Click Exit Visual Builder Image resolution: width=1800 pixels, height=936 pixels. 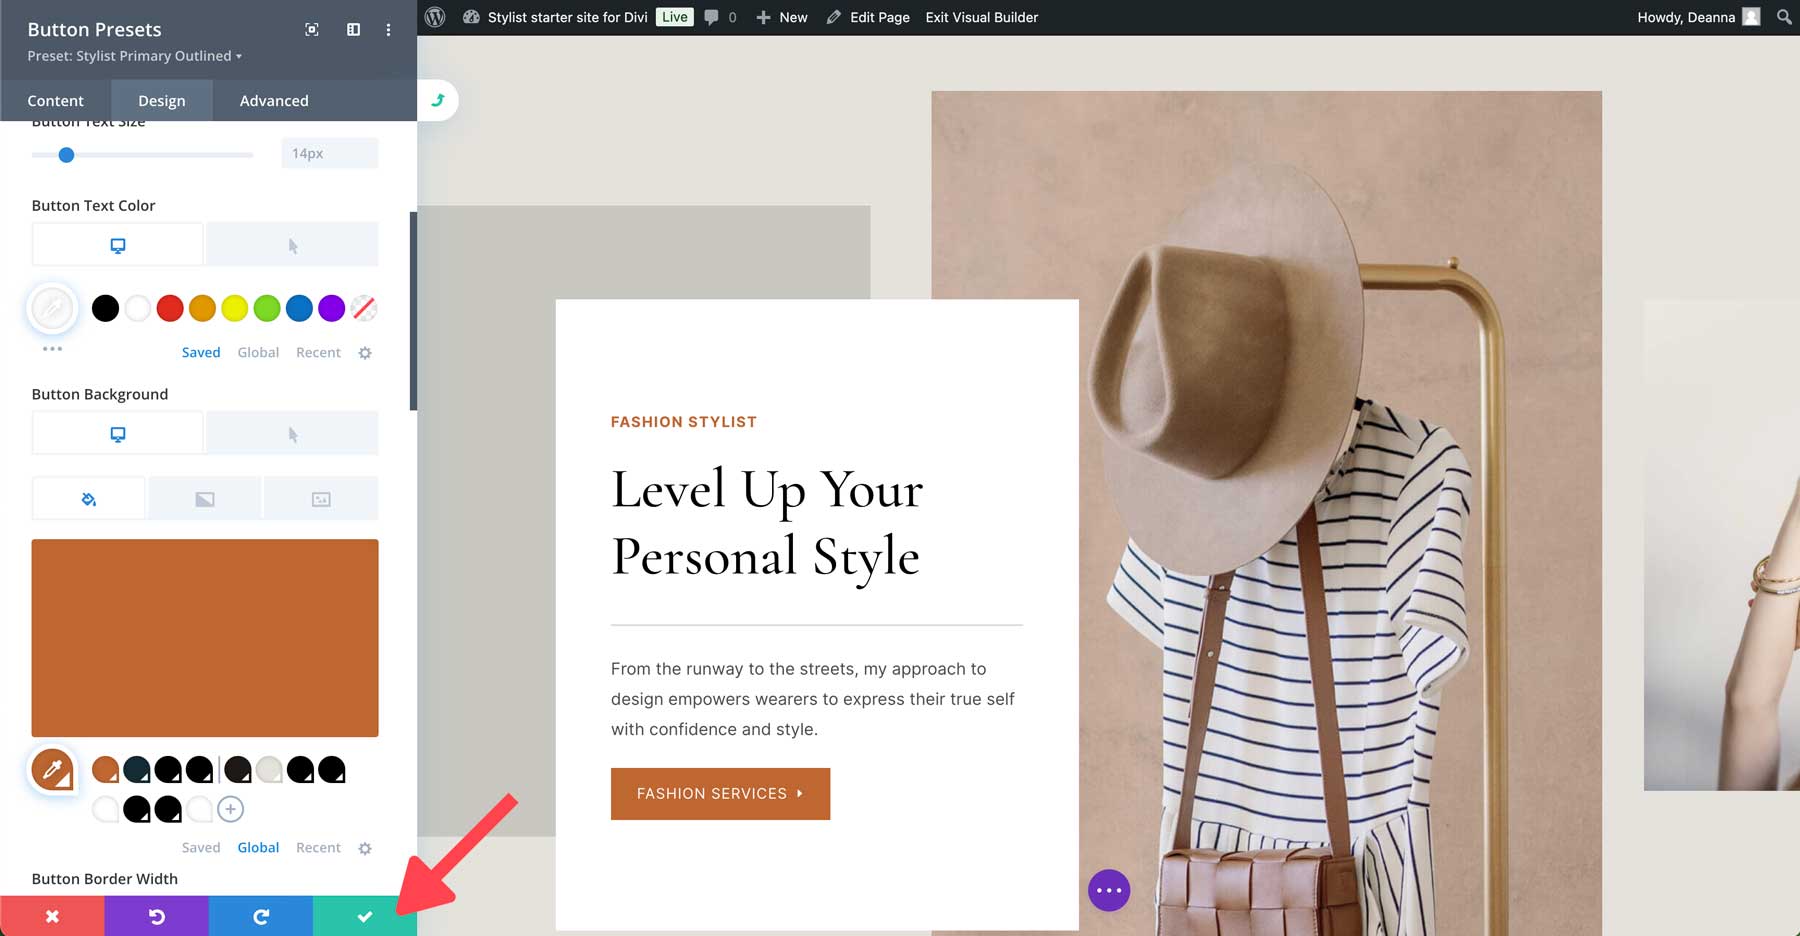(981, 17)
